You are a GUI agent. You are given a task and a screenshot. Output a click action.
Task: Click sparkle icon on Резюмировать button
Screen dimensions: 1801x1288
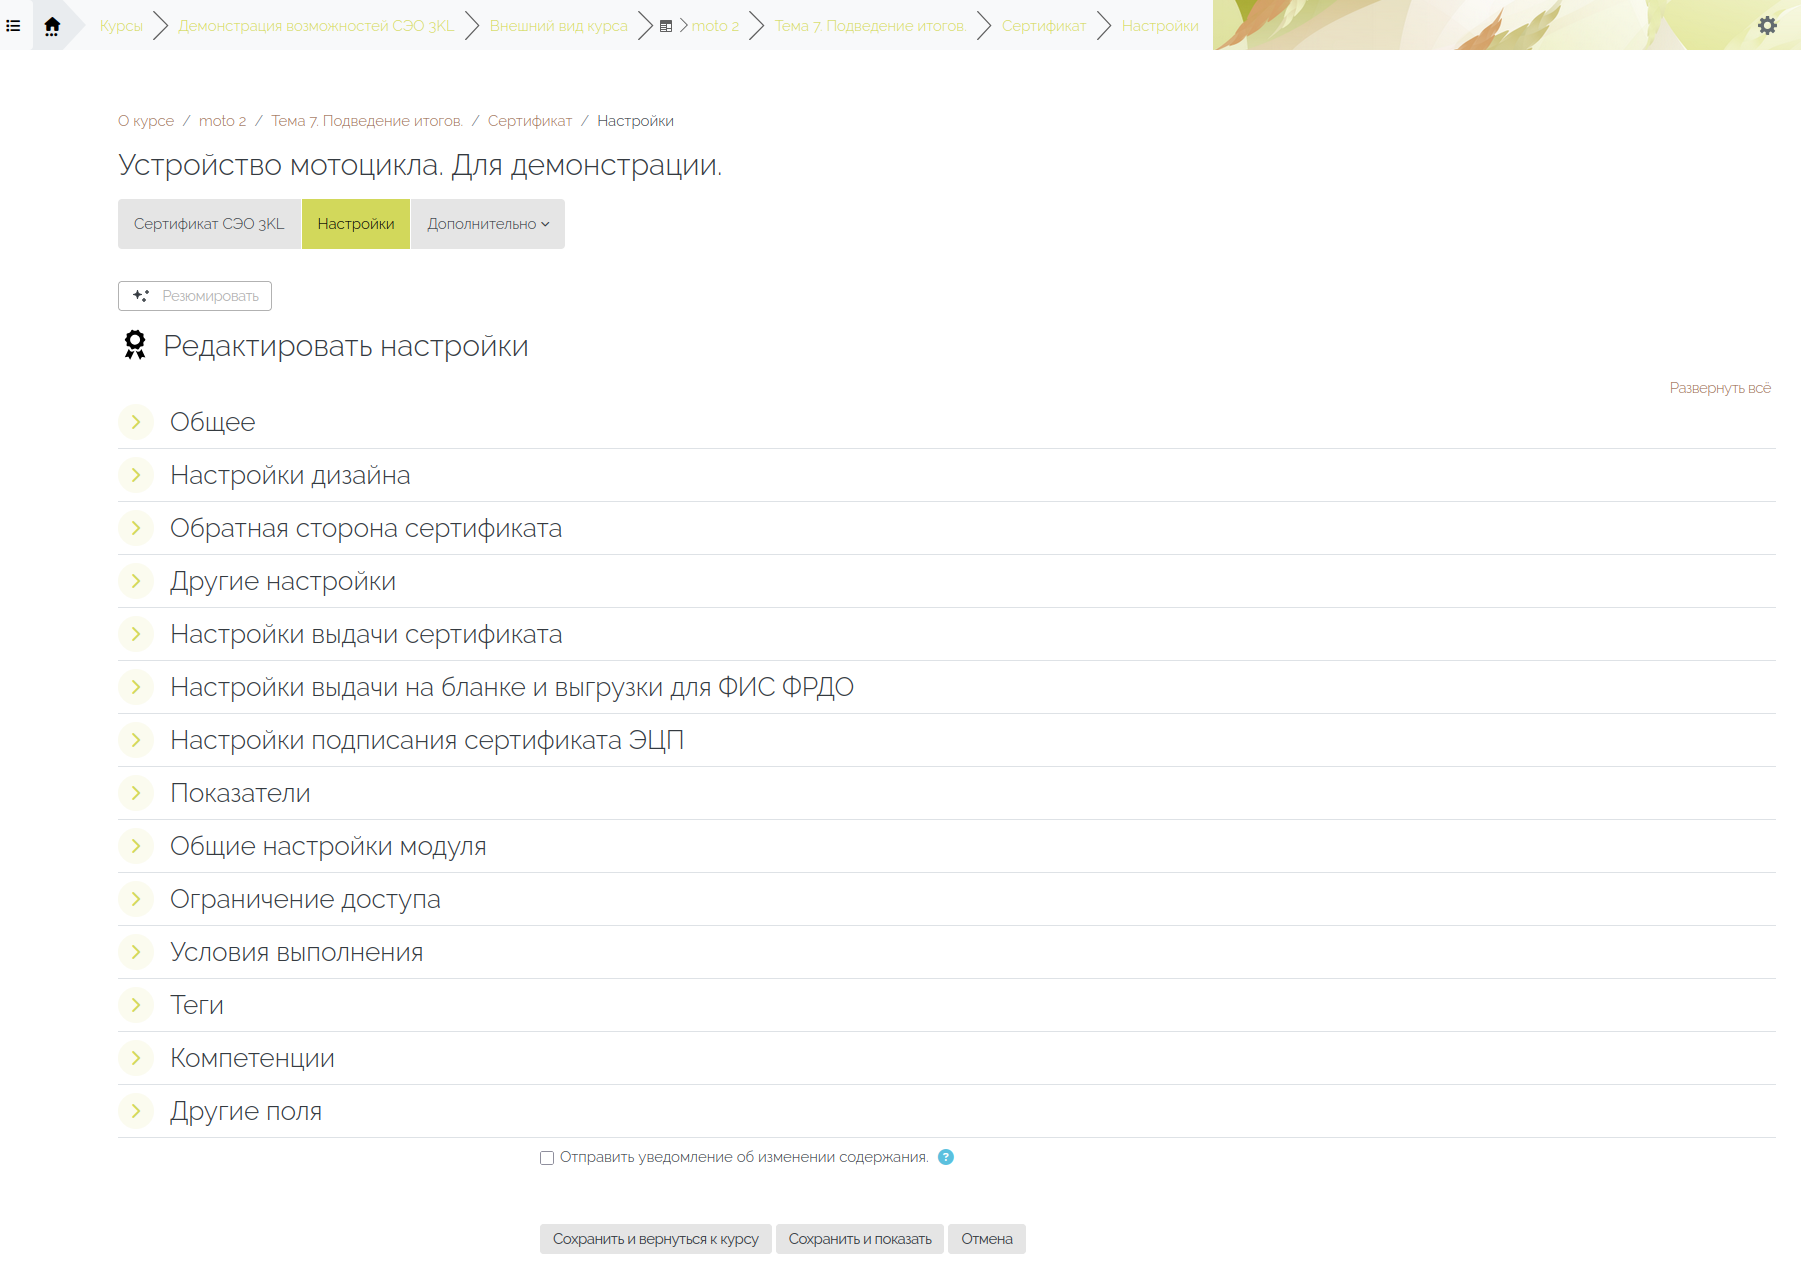(x=141, y=296)
